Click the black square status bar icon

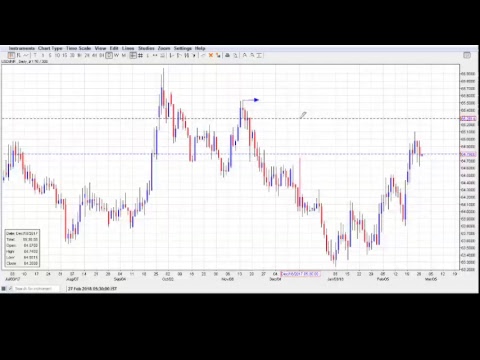point(3,288)
